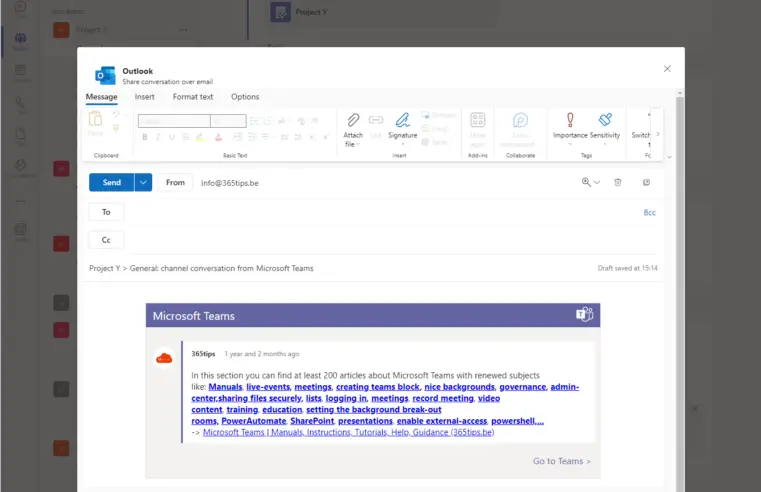
Task: Open the Teams sidebar Teams icon
Action: 20,39
